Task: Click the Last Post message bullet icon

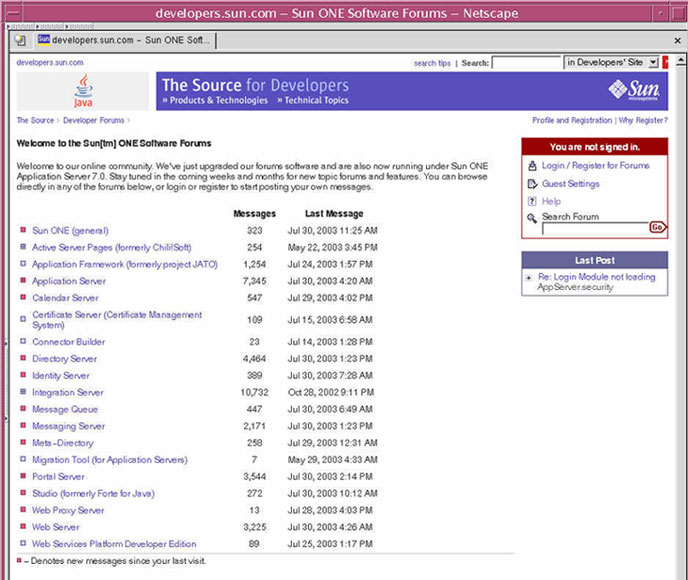Action: [x=529, y=277]
